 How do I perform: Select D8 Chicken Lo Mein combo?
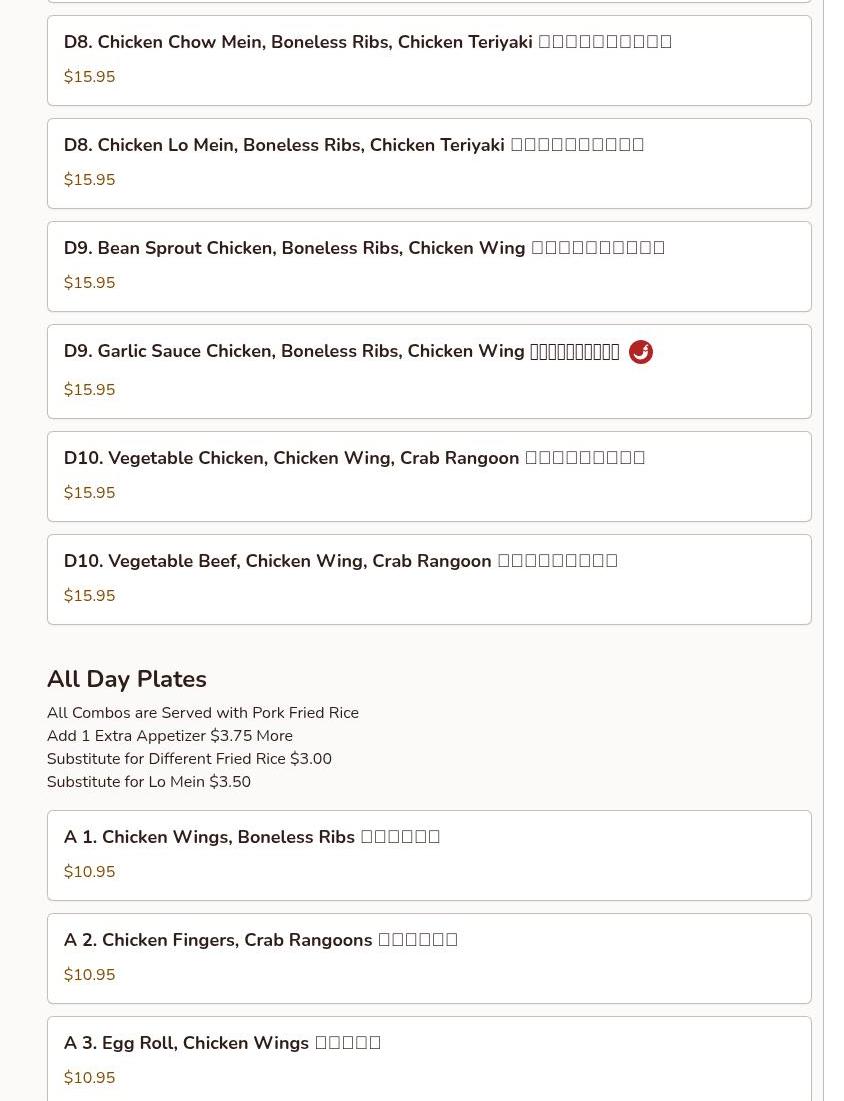click(429, 164)
